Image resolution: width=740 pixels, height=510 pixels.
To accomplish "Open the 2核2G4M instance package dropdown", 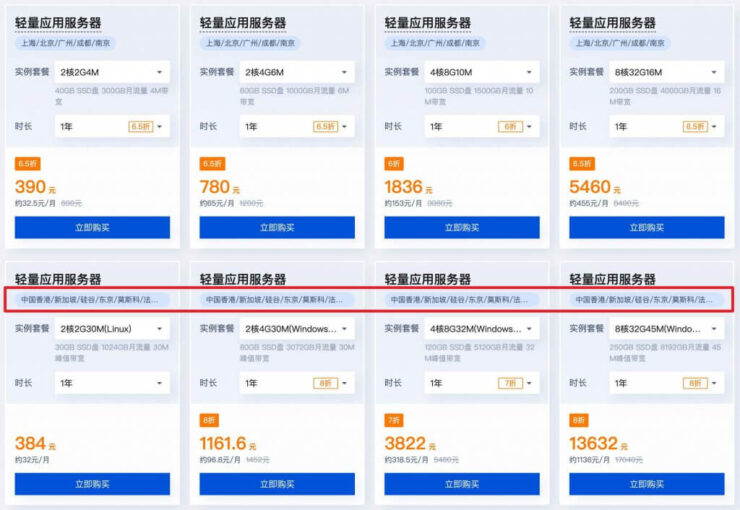I will 112,72.
